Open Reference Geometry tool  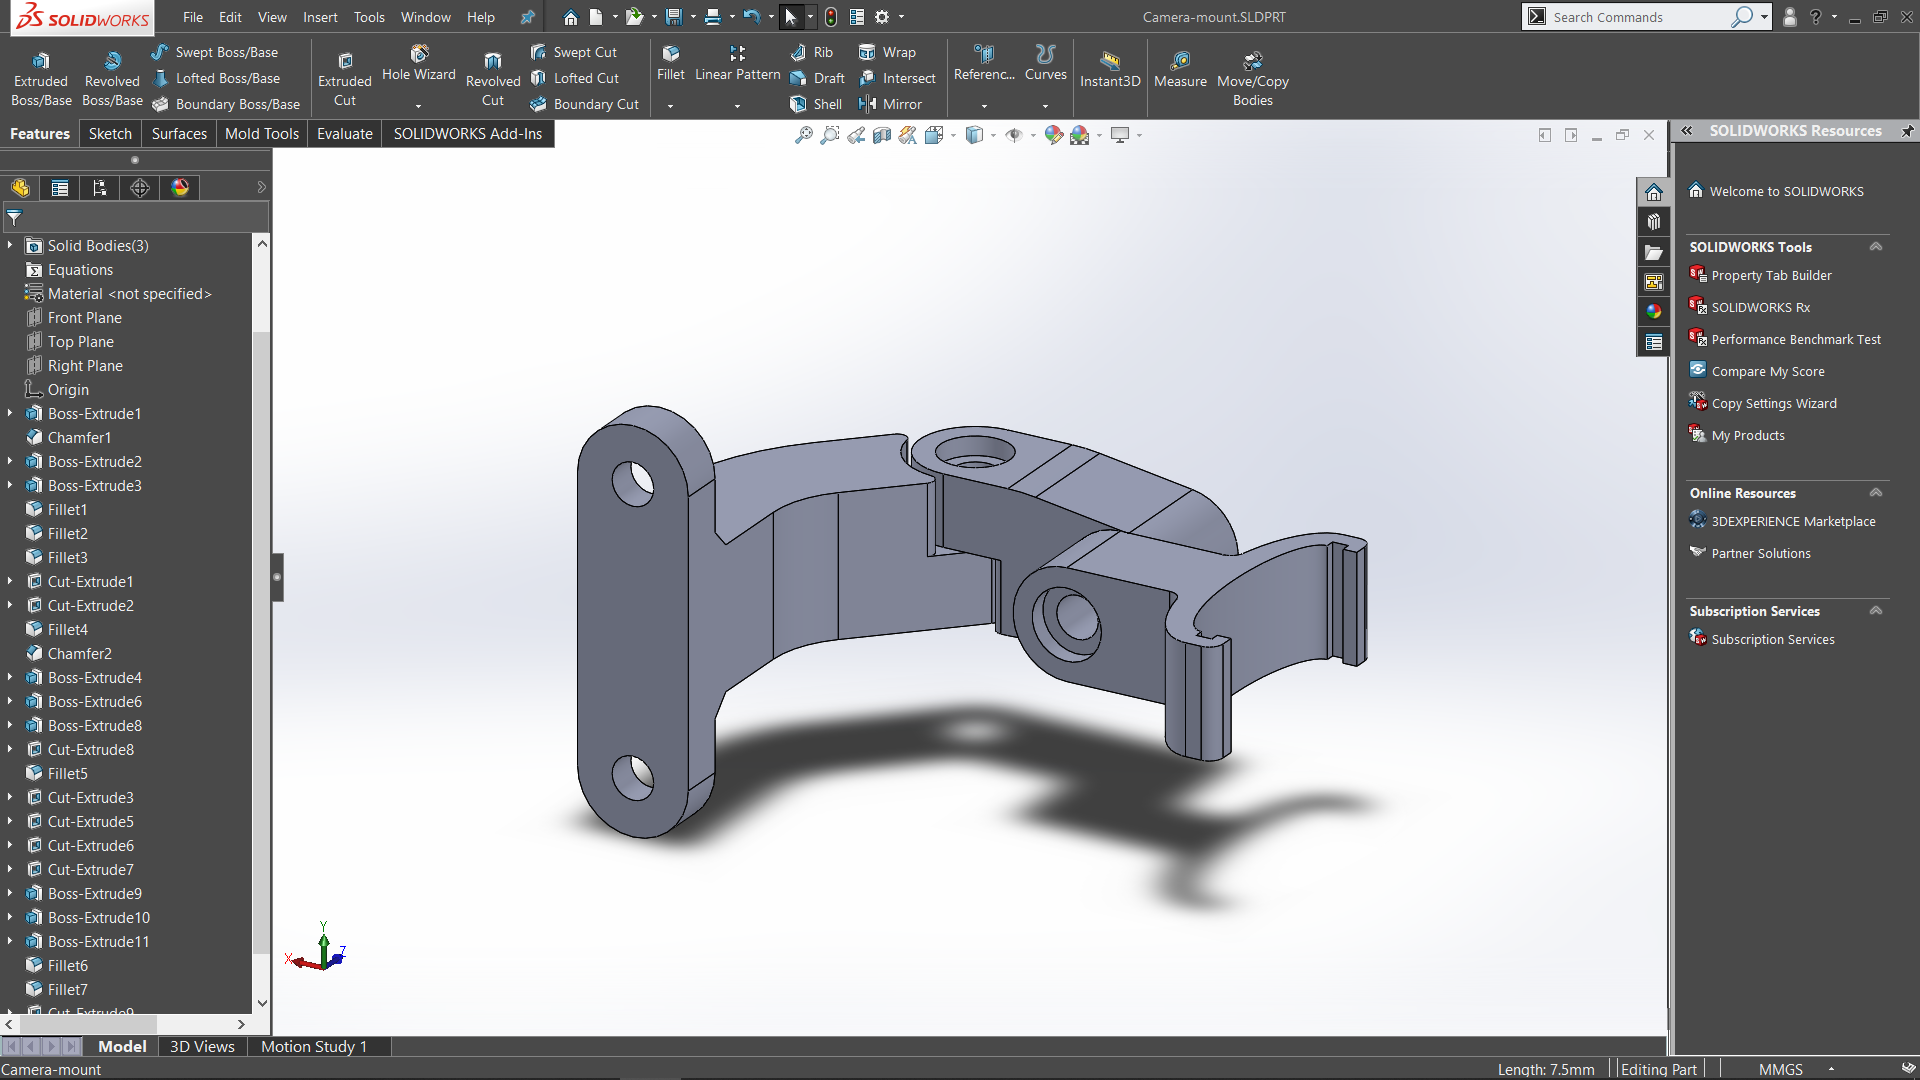[x=984, y=63]
